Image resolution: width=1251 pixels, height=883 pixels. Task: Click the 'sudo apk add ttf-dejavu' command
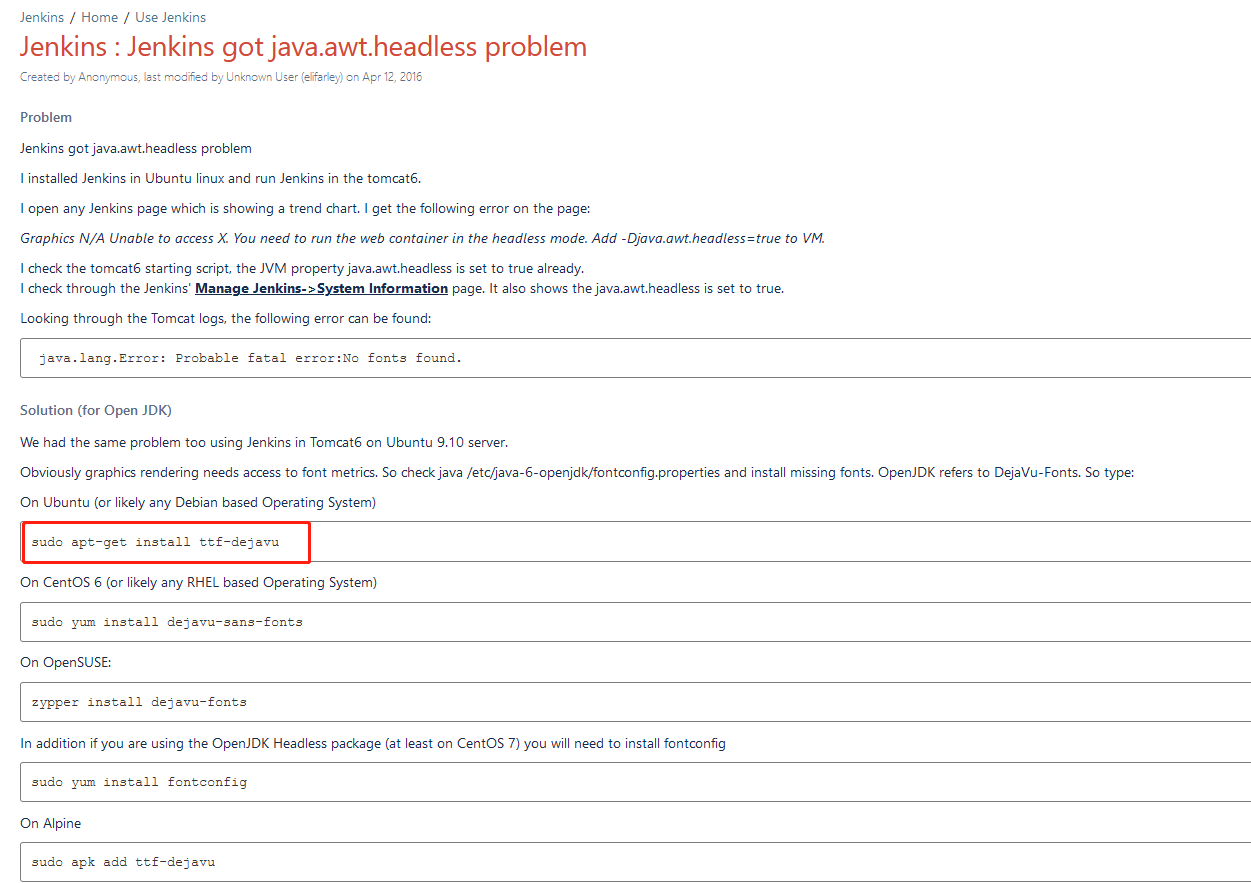click(x=123, y=862)
